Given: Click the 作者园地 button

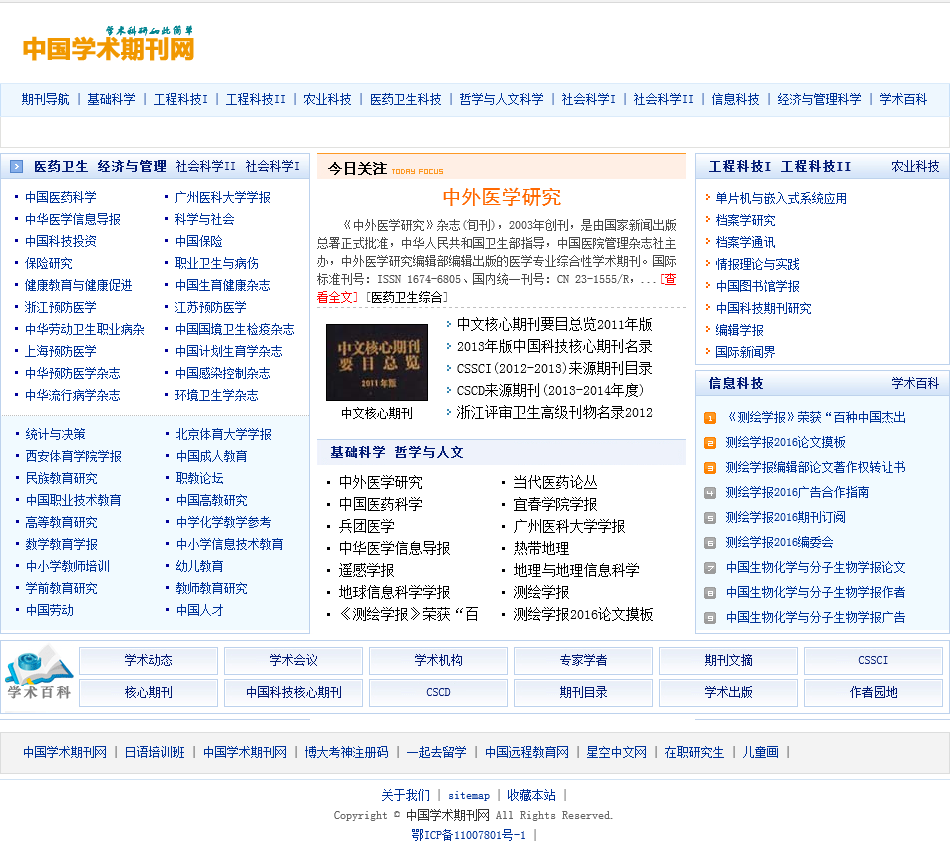Looking at the screenshot, I should coord(873,693).
